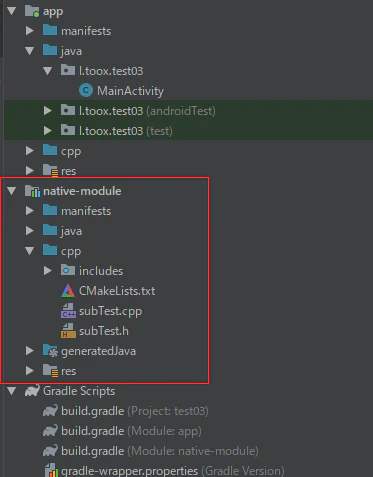Image resolution: width=373 pixels, height=477 pixels.
Task: Open build.gradle for Module: native-module
Action: pyautogui.click(x=160, y=451)
